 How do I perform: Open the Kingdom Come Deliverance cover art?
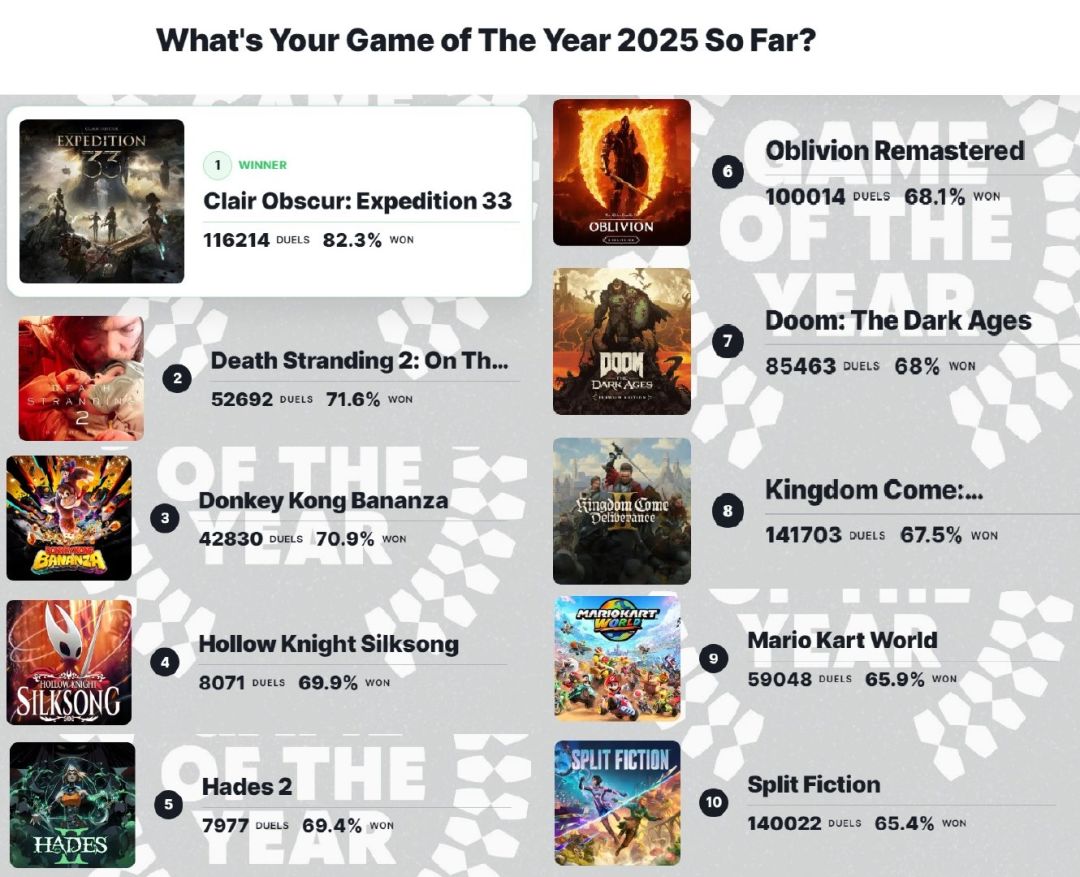621,510
